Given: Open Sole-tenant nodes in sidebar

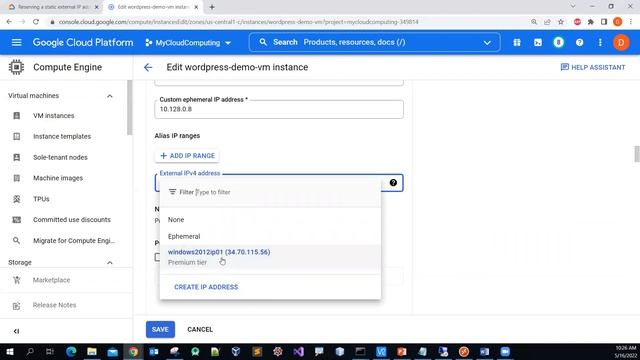Looking at the screenshot, I should (x=60, y=157).
